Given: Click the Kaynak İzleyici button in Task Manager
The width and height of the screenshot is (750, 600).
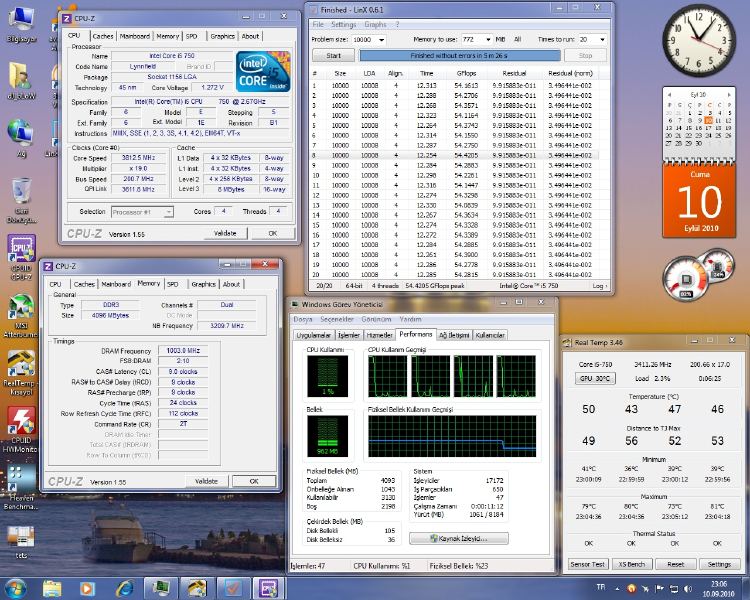Looking at the screenshot, I should click(459, 539).
